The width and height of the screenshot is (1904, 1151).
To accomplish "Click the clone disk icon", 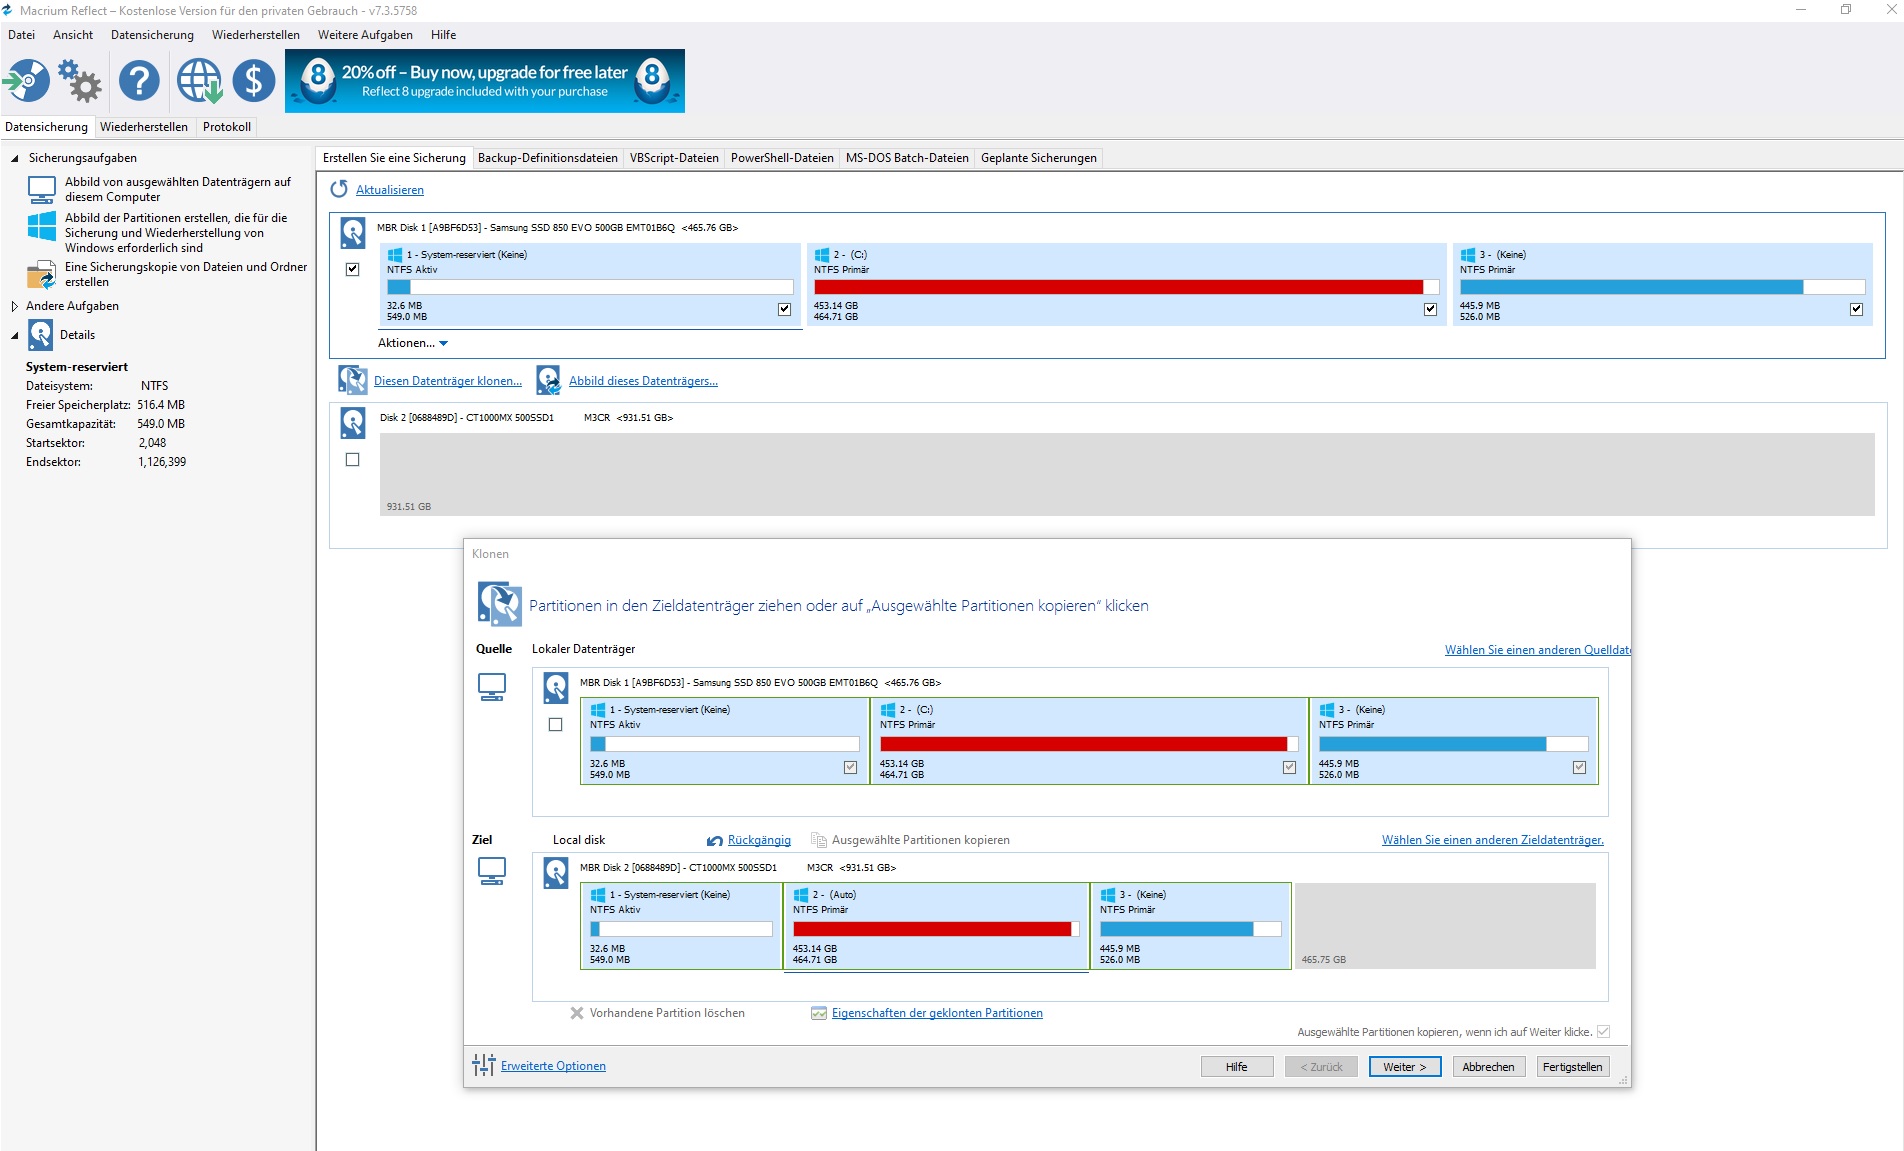I will pos(352,380).
